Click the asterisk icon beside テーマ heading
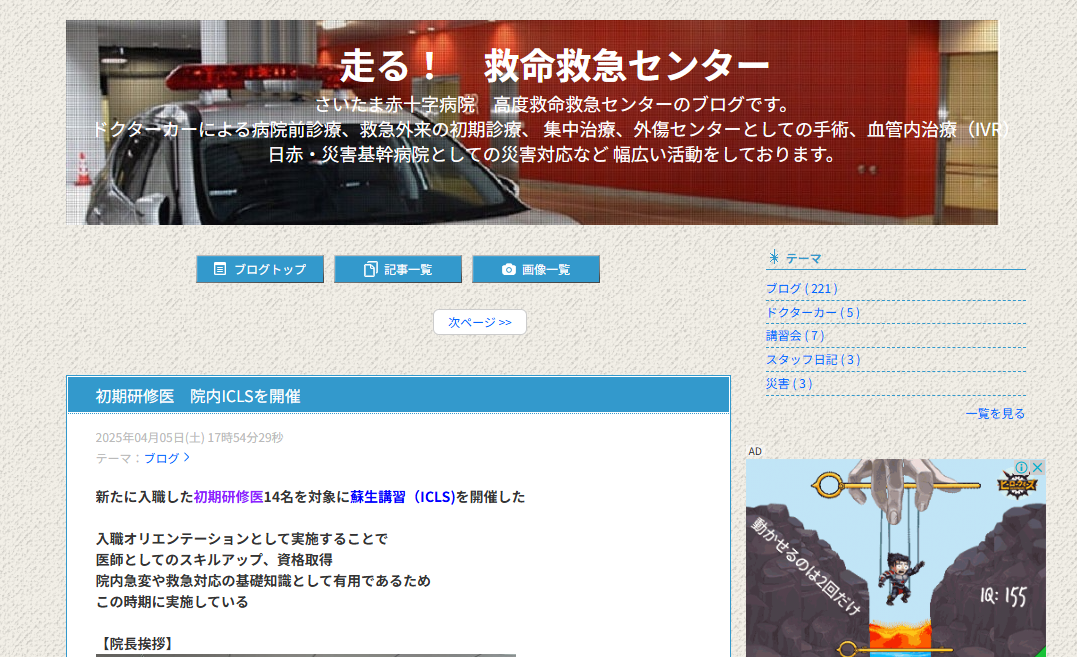This screenshot has width=1077, height=657. (774, 257)
